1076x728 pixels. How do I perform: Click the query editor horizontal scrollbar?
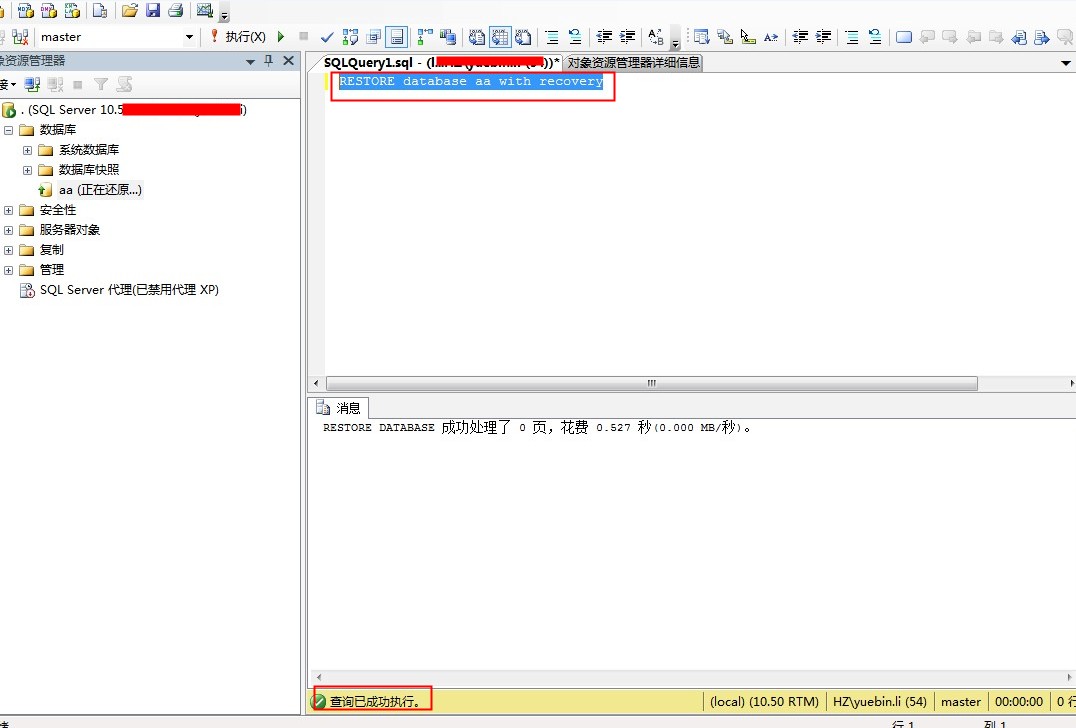[x=651, y=383]
